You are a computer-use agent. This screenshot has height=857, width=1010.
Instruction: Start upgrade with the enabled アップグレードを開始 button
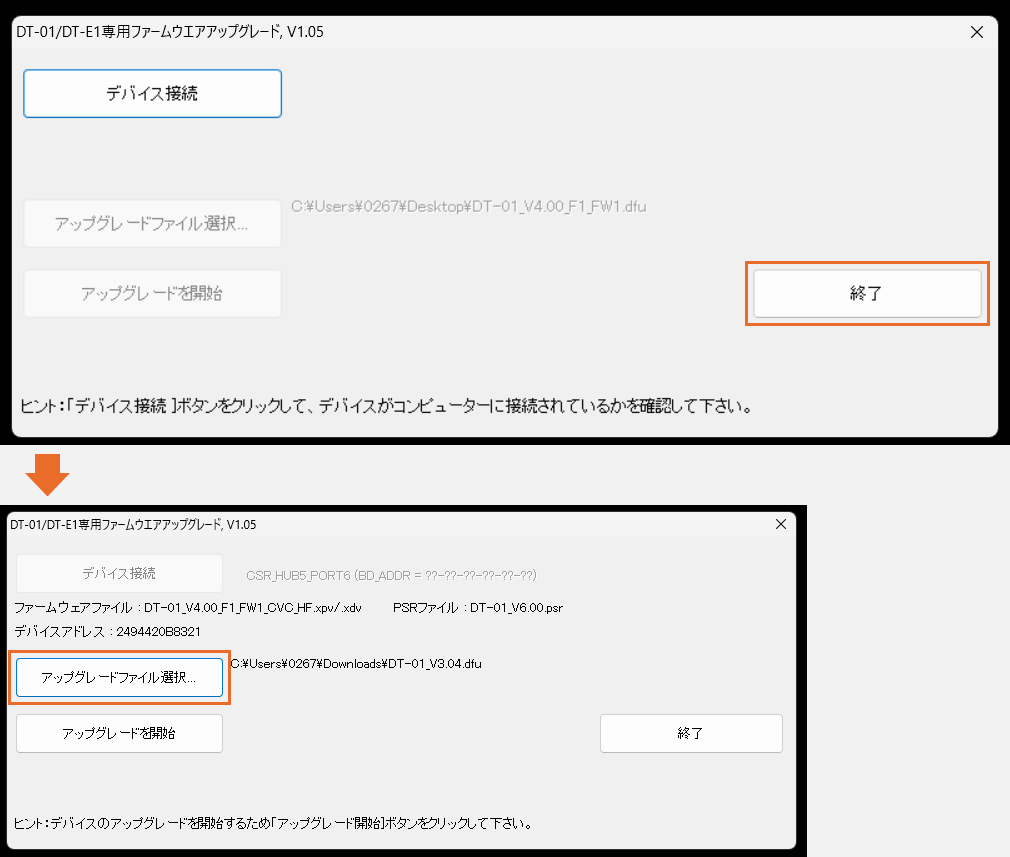119,733
